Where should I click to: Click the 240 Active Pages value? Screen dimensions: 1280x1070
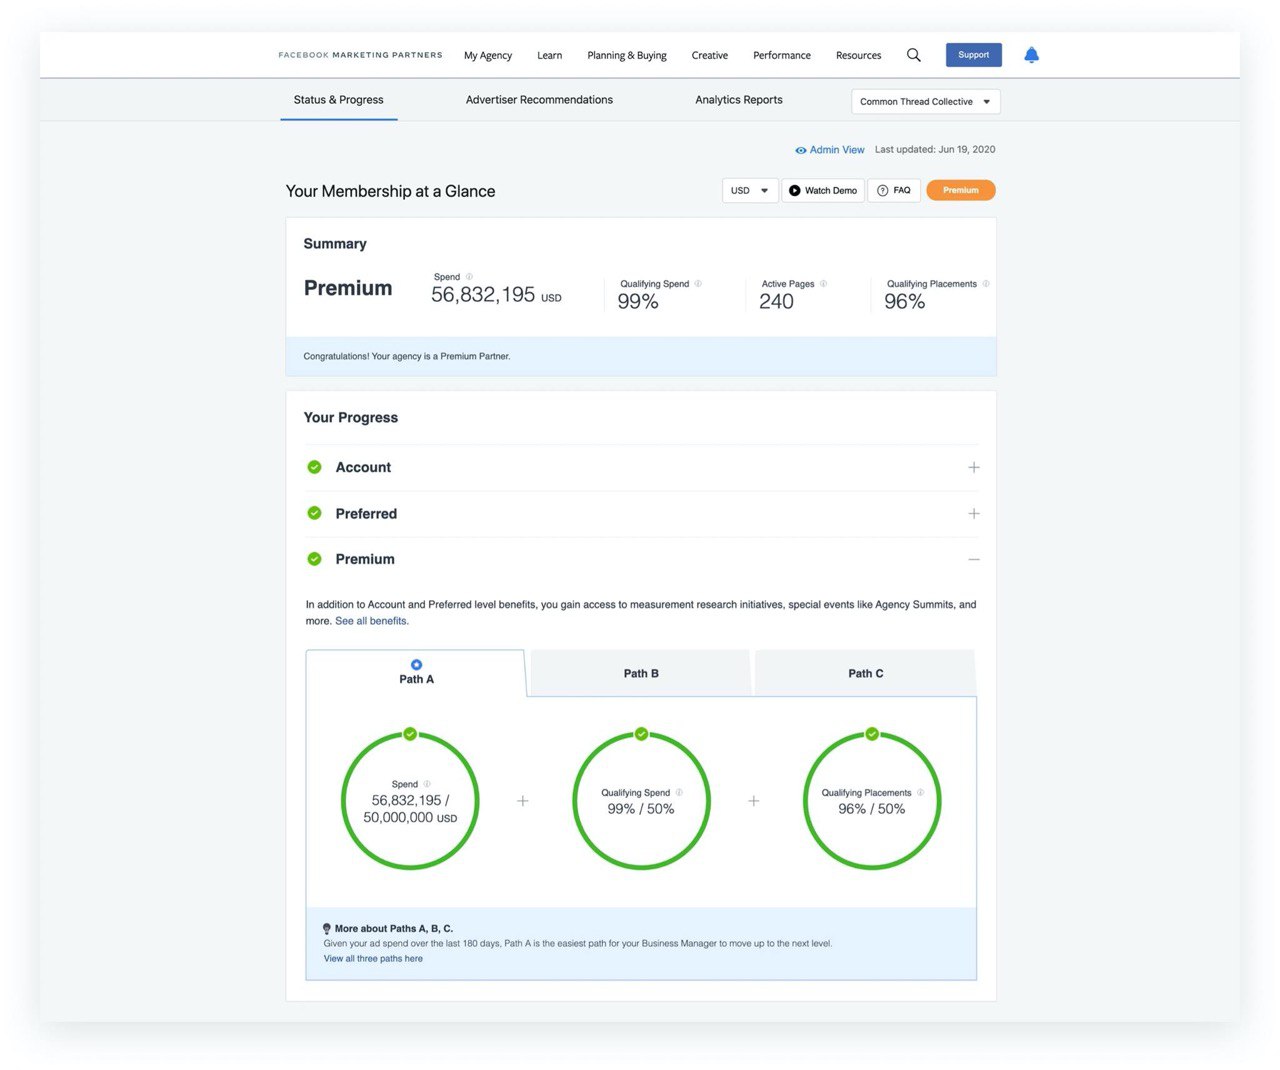[x=776, y=302]
